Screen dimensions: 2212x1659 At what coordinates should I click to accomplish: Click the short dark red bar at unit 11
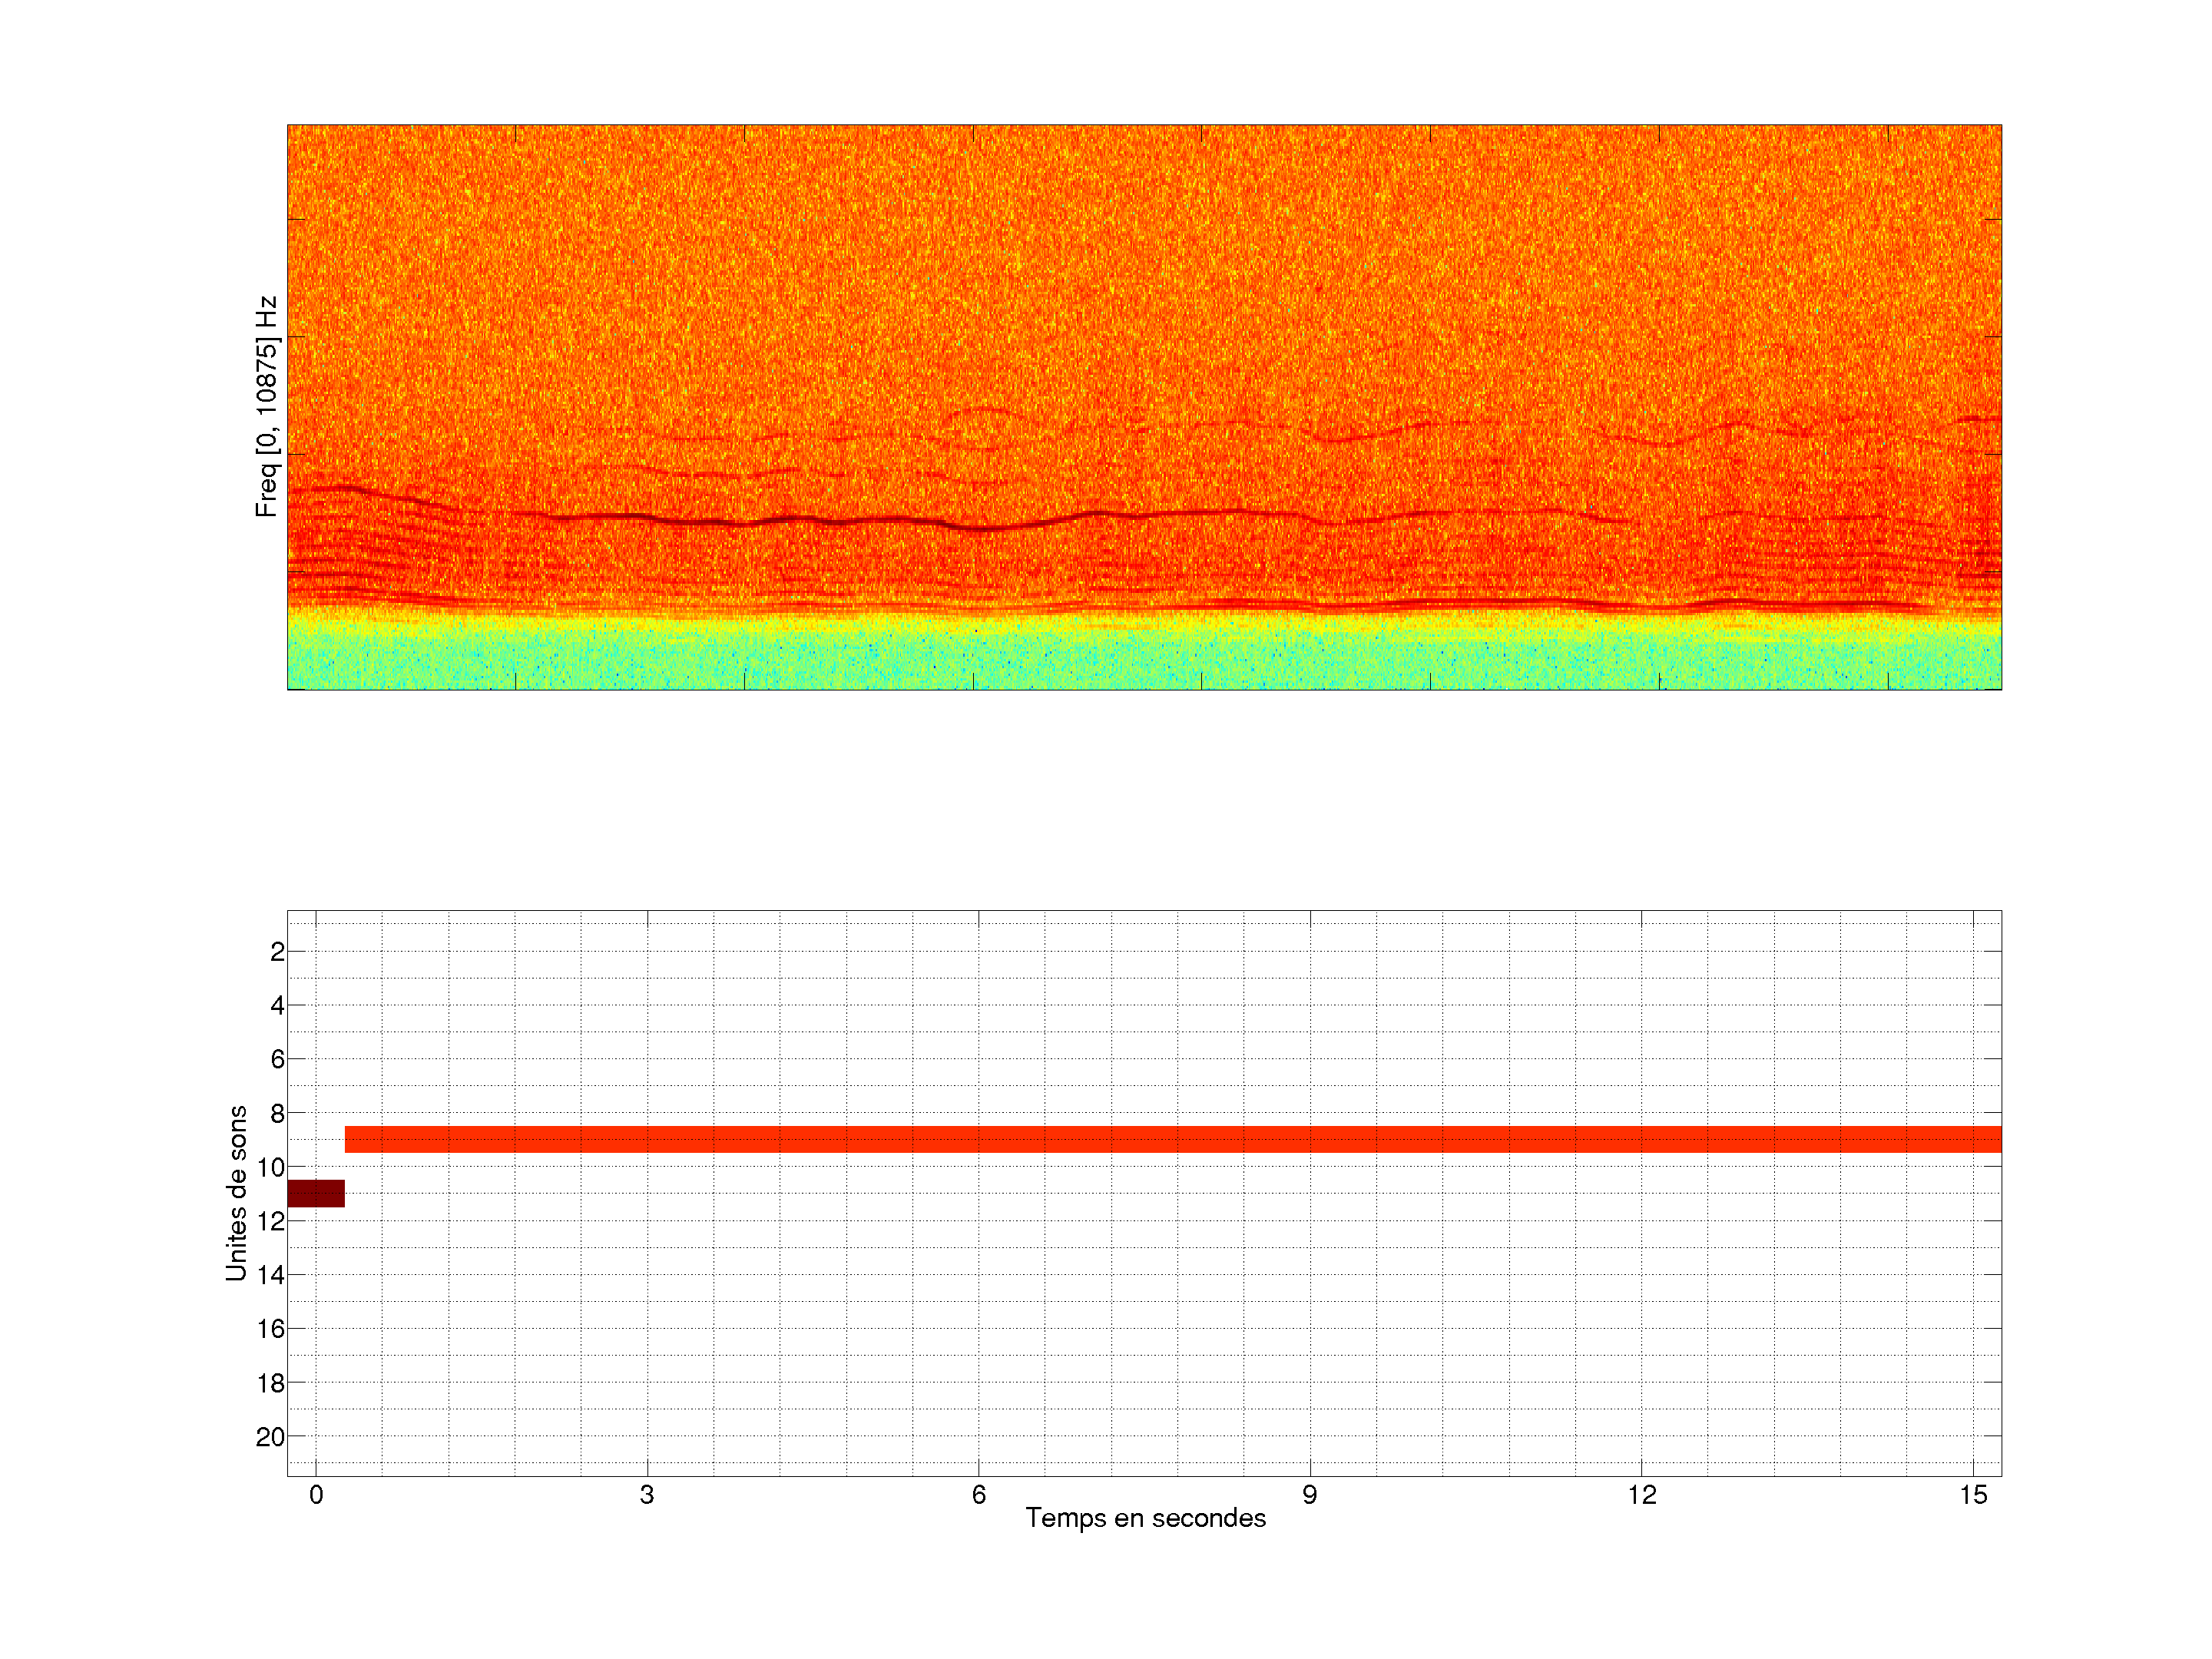316,1193
